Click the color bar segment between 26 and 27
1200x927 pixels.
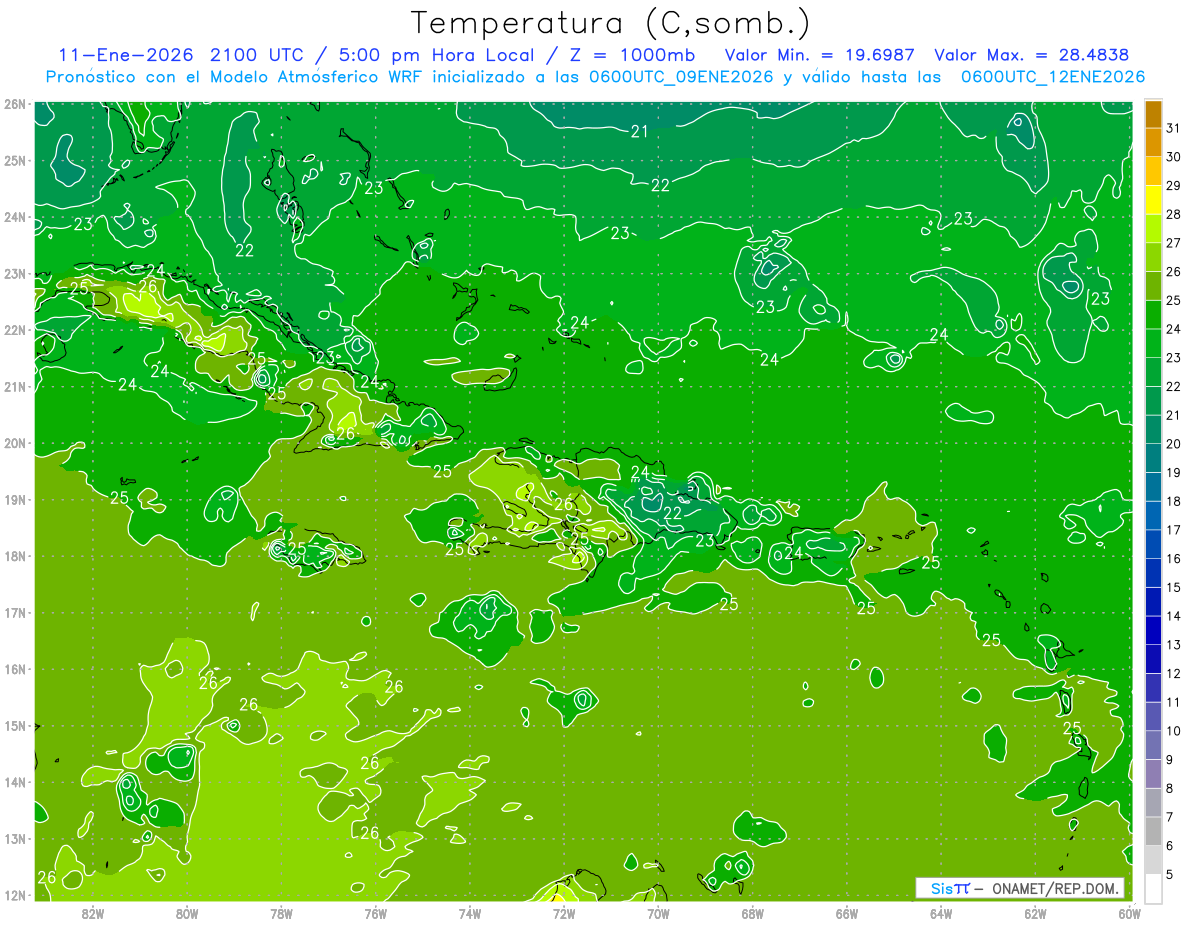(1153, 257)
